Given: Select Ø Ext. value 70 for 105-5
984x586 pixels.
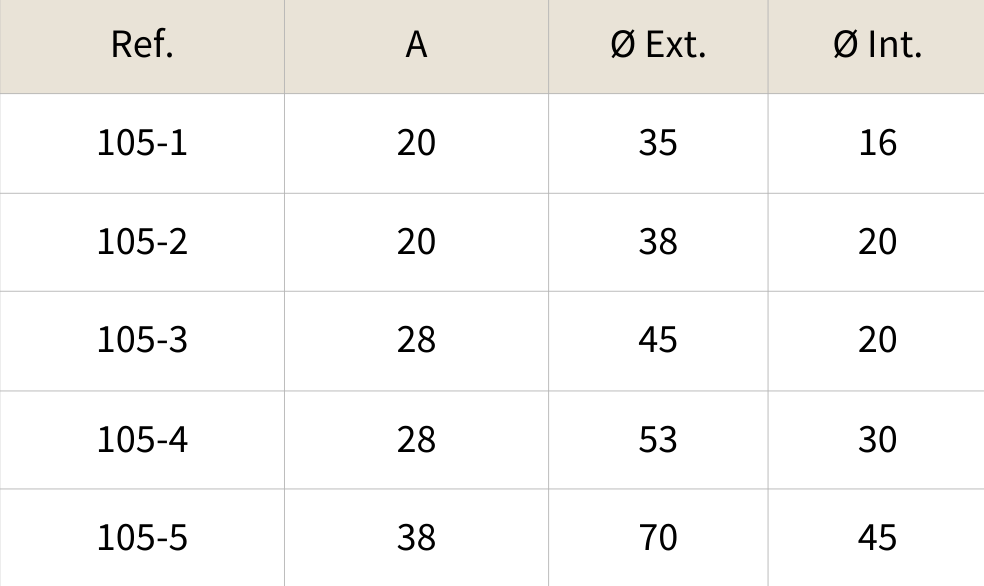Looking at the screenshot, I should pyautogui.click(x=658, y=538).
